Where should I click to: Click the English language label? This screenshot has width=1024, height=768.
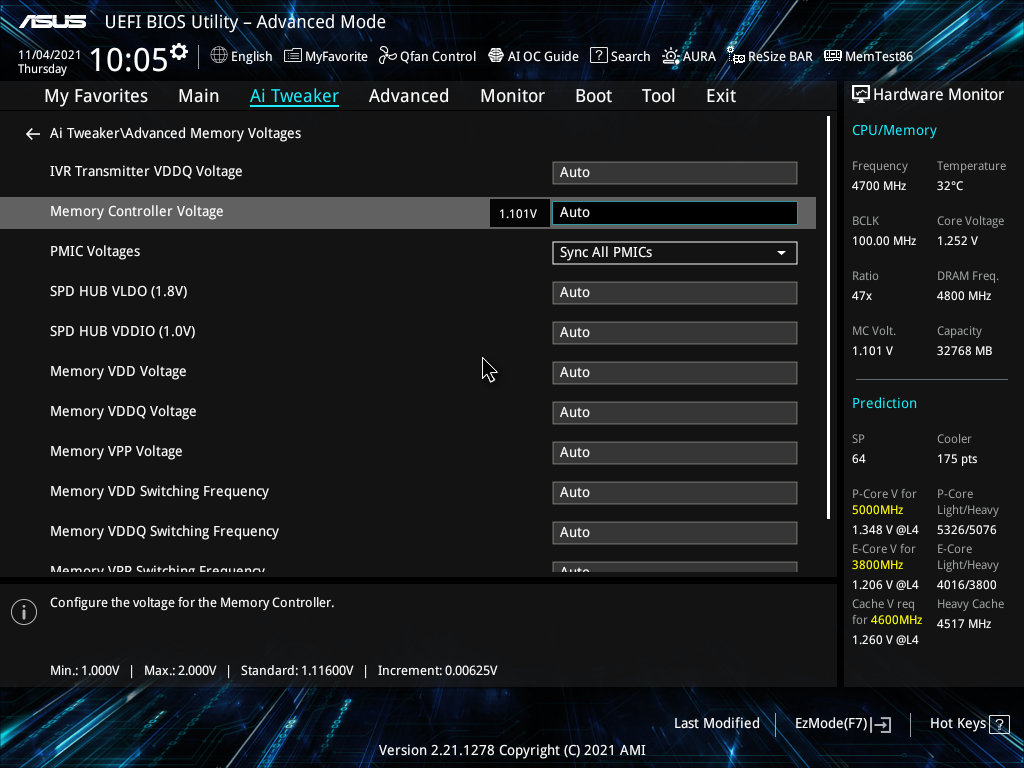click(251, 57)
